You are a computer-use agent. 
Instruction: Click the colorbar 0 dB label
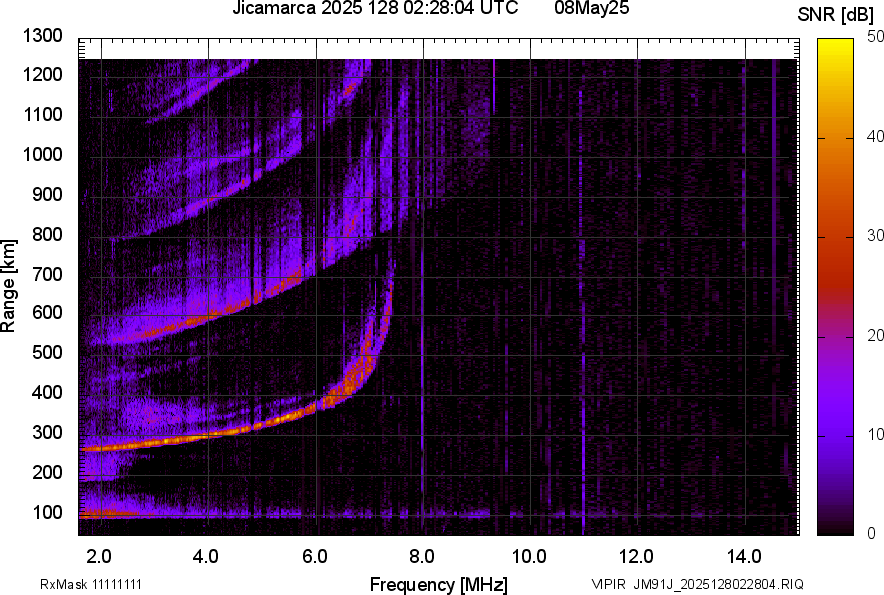tap(872, 533)
